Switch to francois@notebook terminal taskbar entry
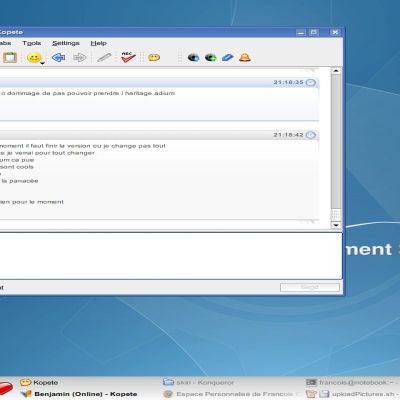Viewport: 400px width, 400px height. coord(353,382)
